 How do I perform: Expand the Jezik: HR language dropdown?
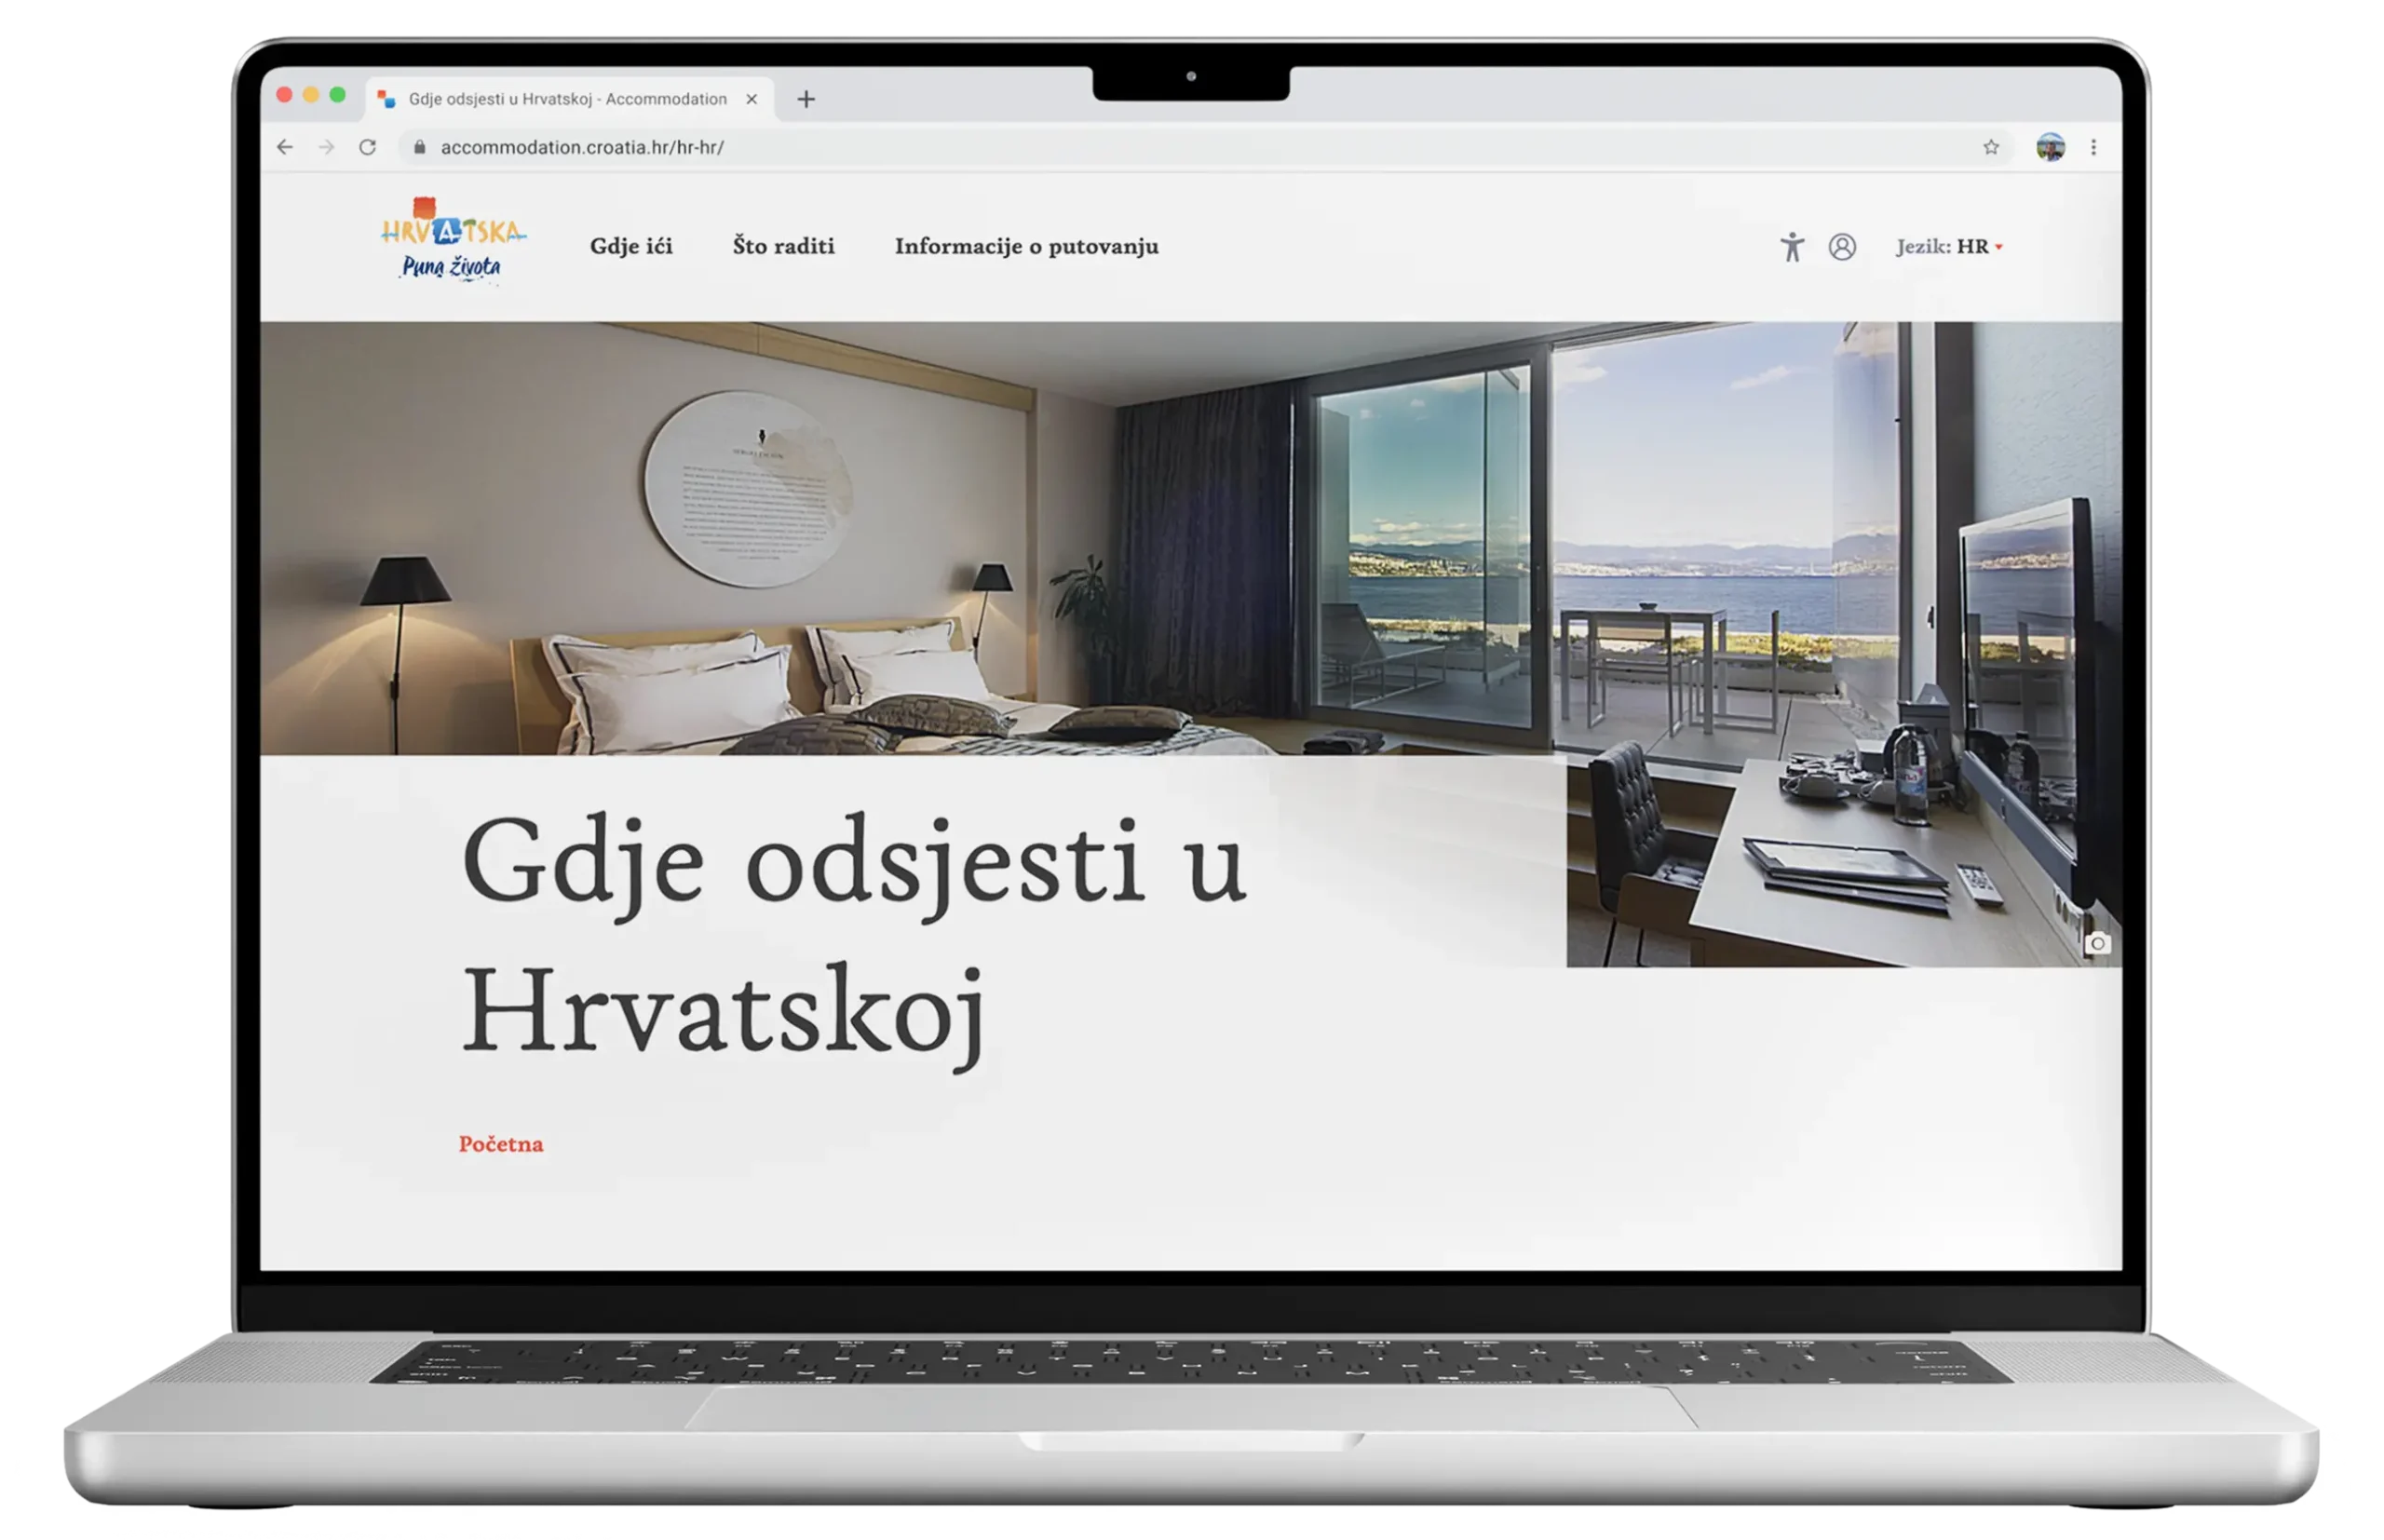tap(1949, 247)
